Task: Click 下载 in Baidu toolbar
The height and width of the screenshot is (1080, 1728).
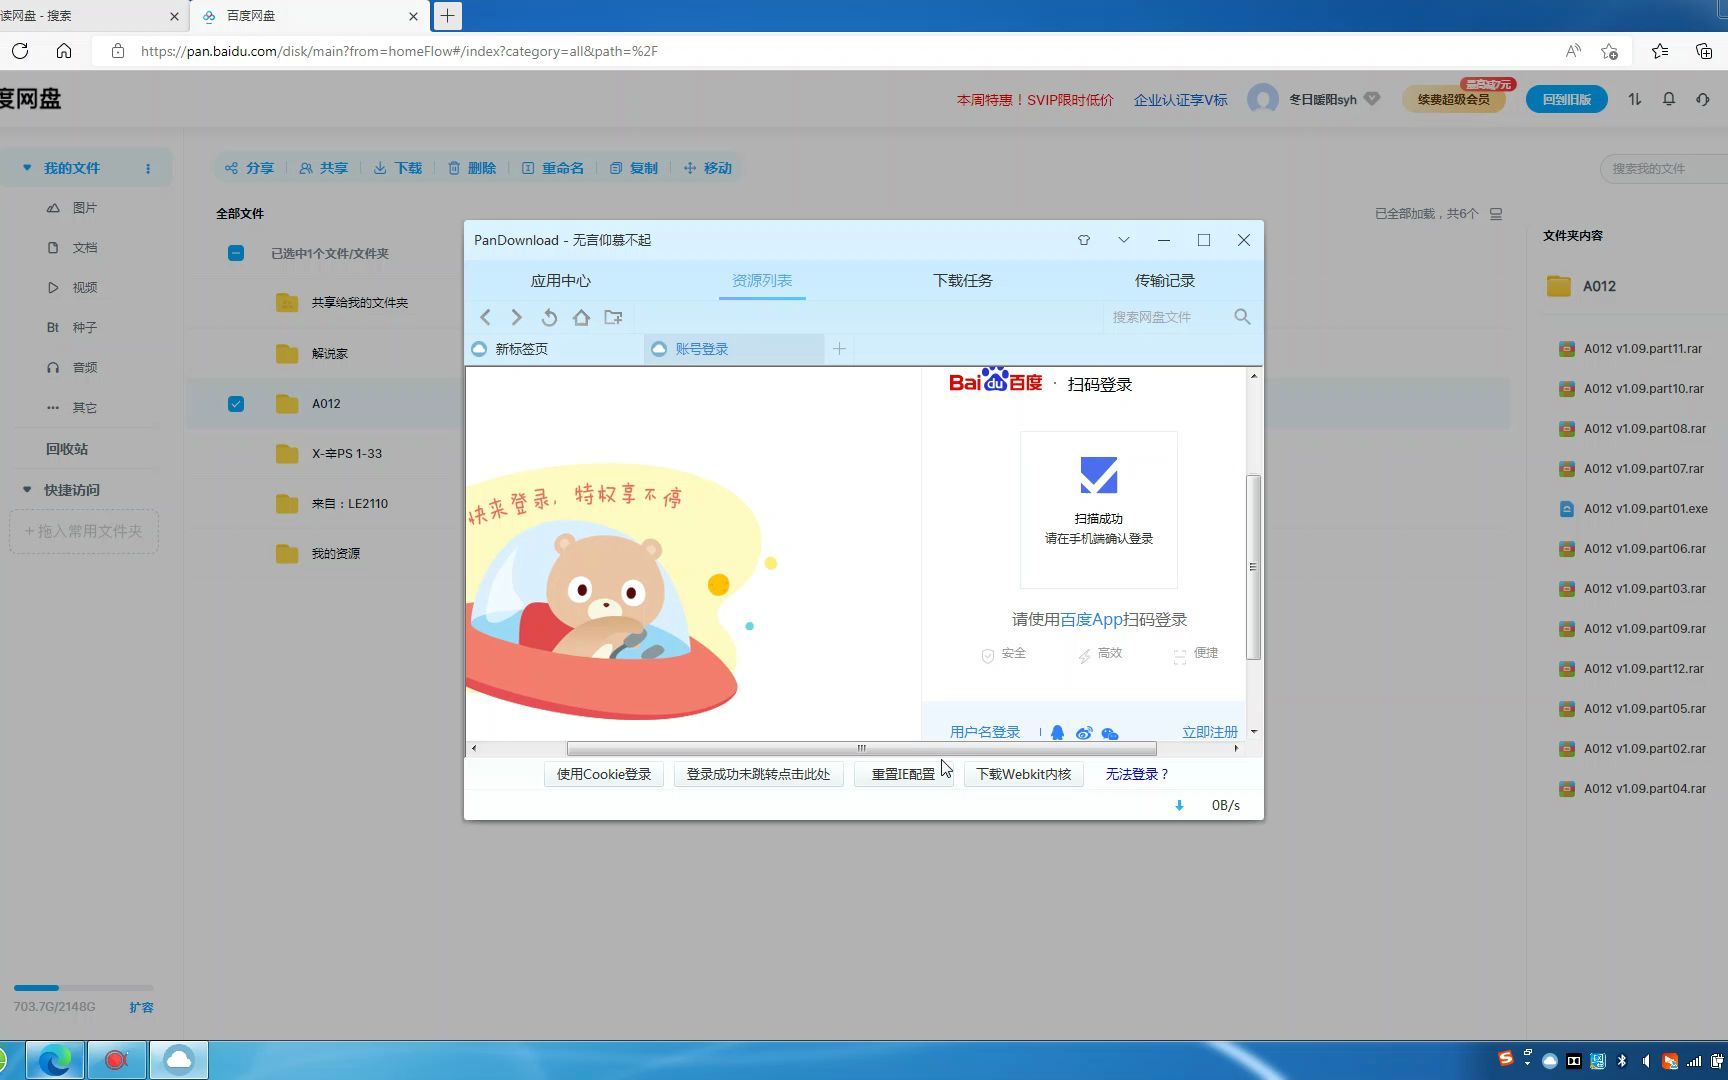Action: (x=398, y=168)
